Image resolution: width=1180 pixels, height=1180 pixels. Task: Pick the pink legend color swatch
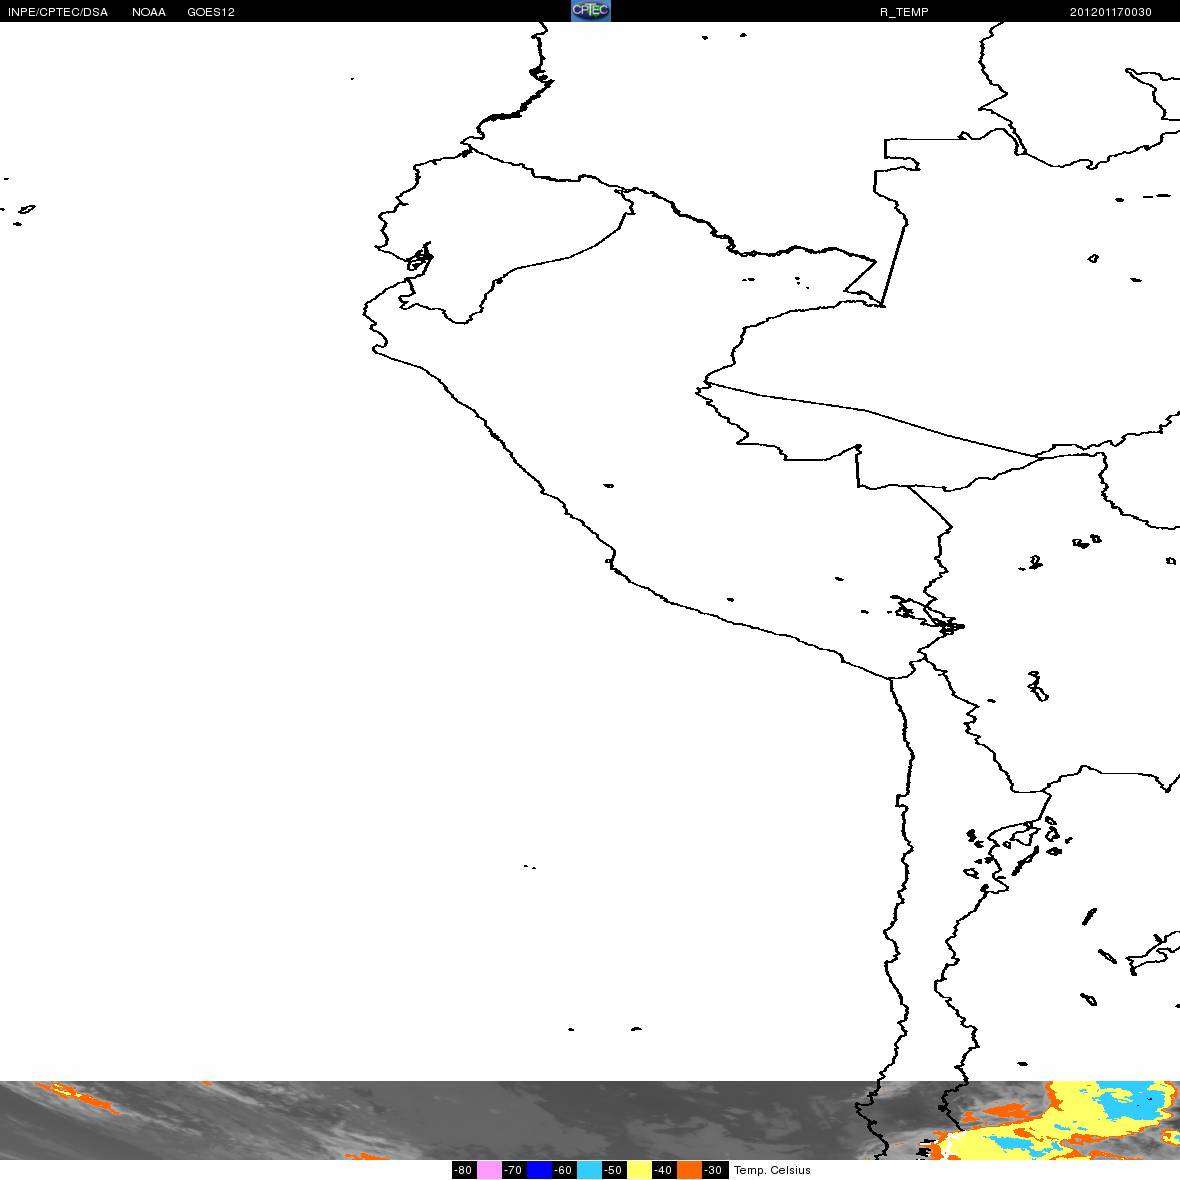[489, 1170]
